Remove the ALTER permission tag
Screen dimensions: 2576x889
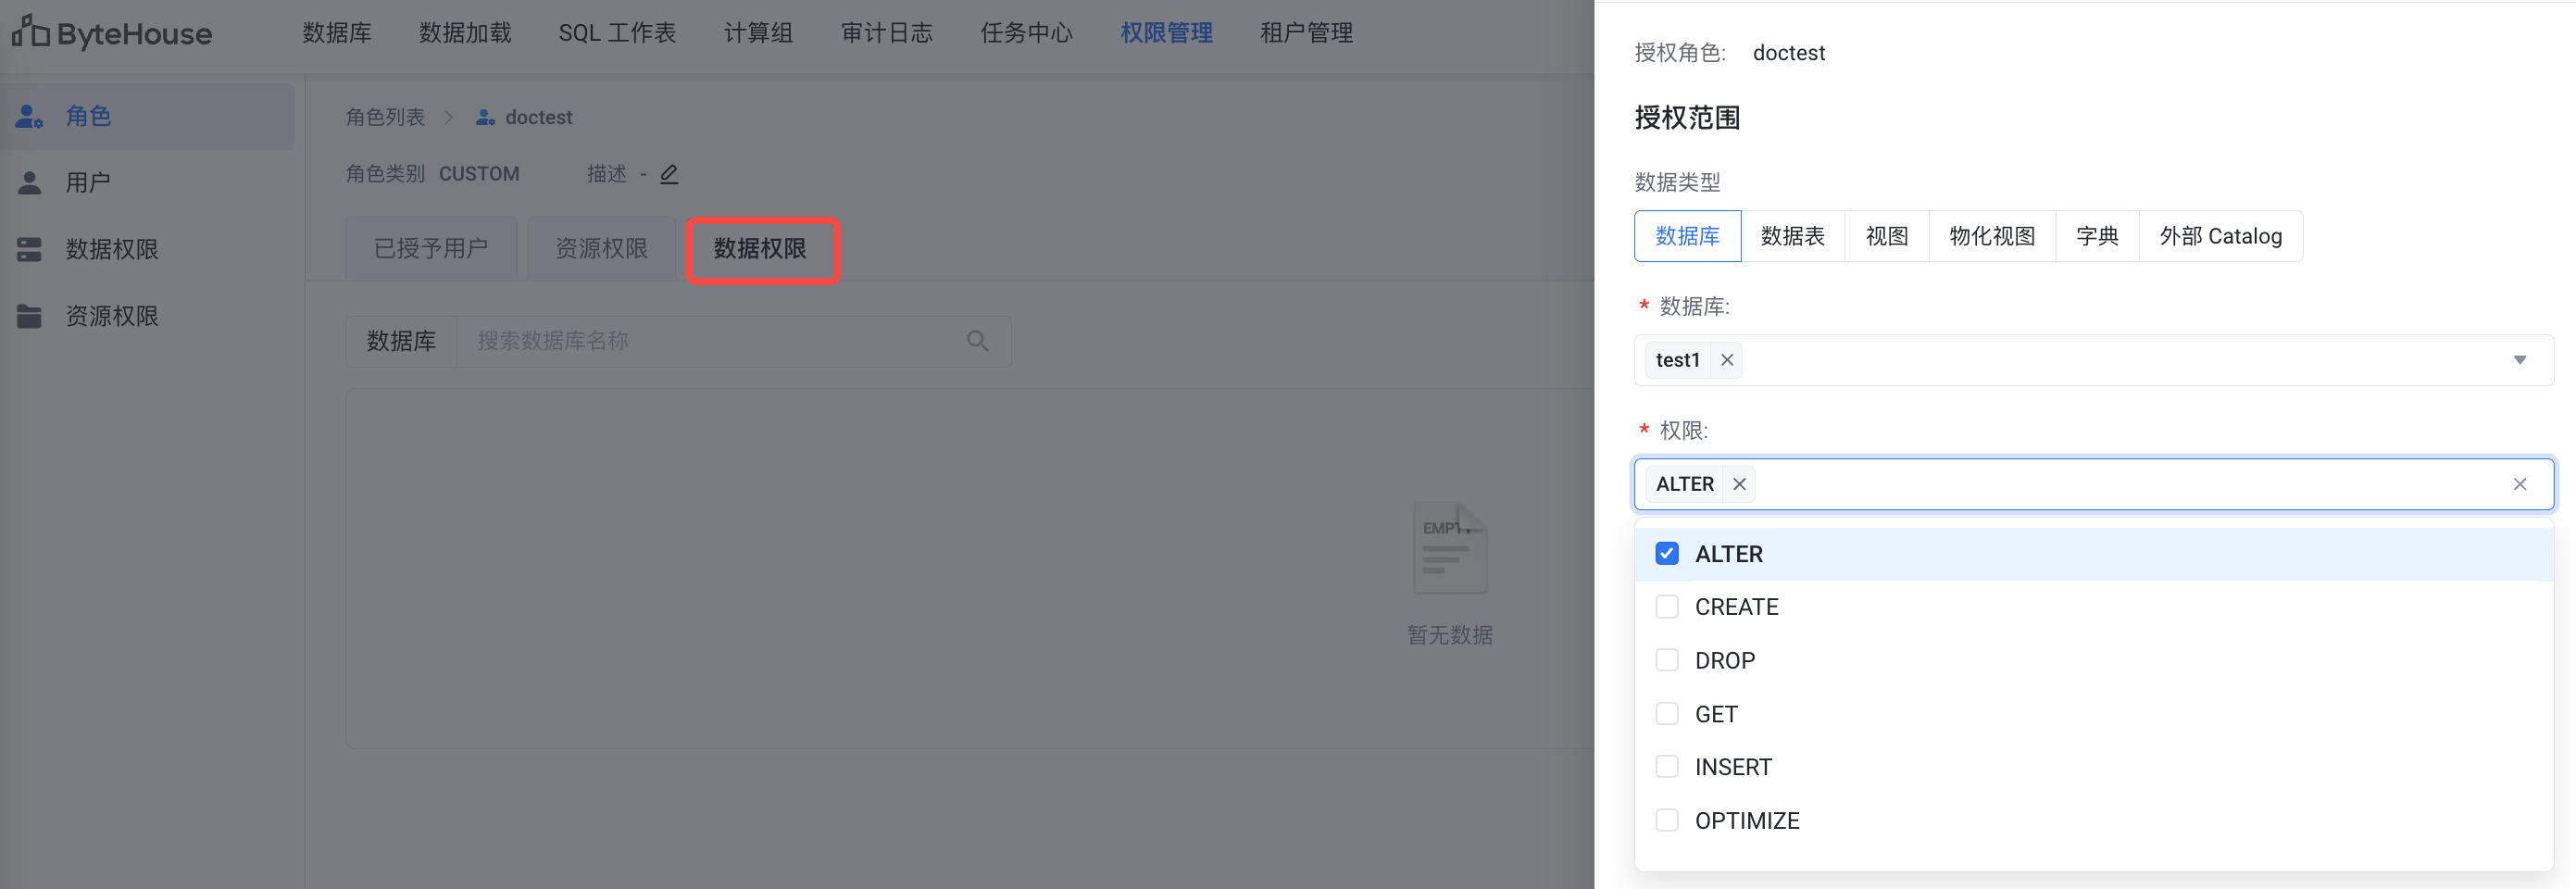coord(1740,484)
